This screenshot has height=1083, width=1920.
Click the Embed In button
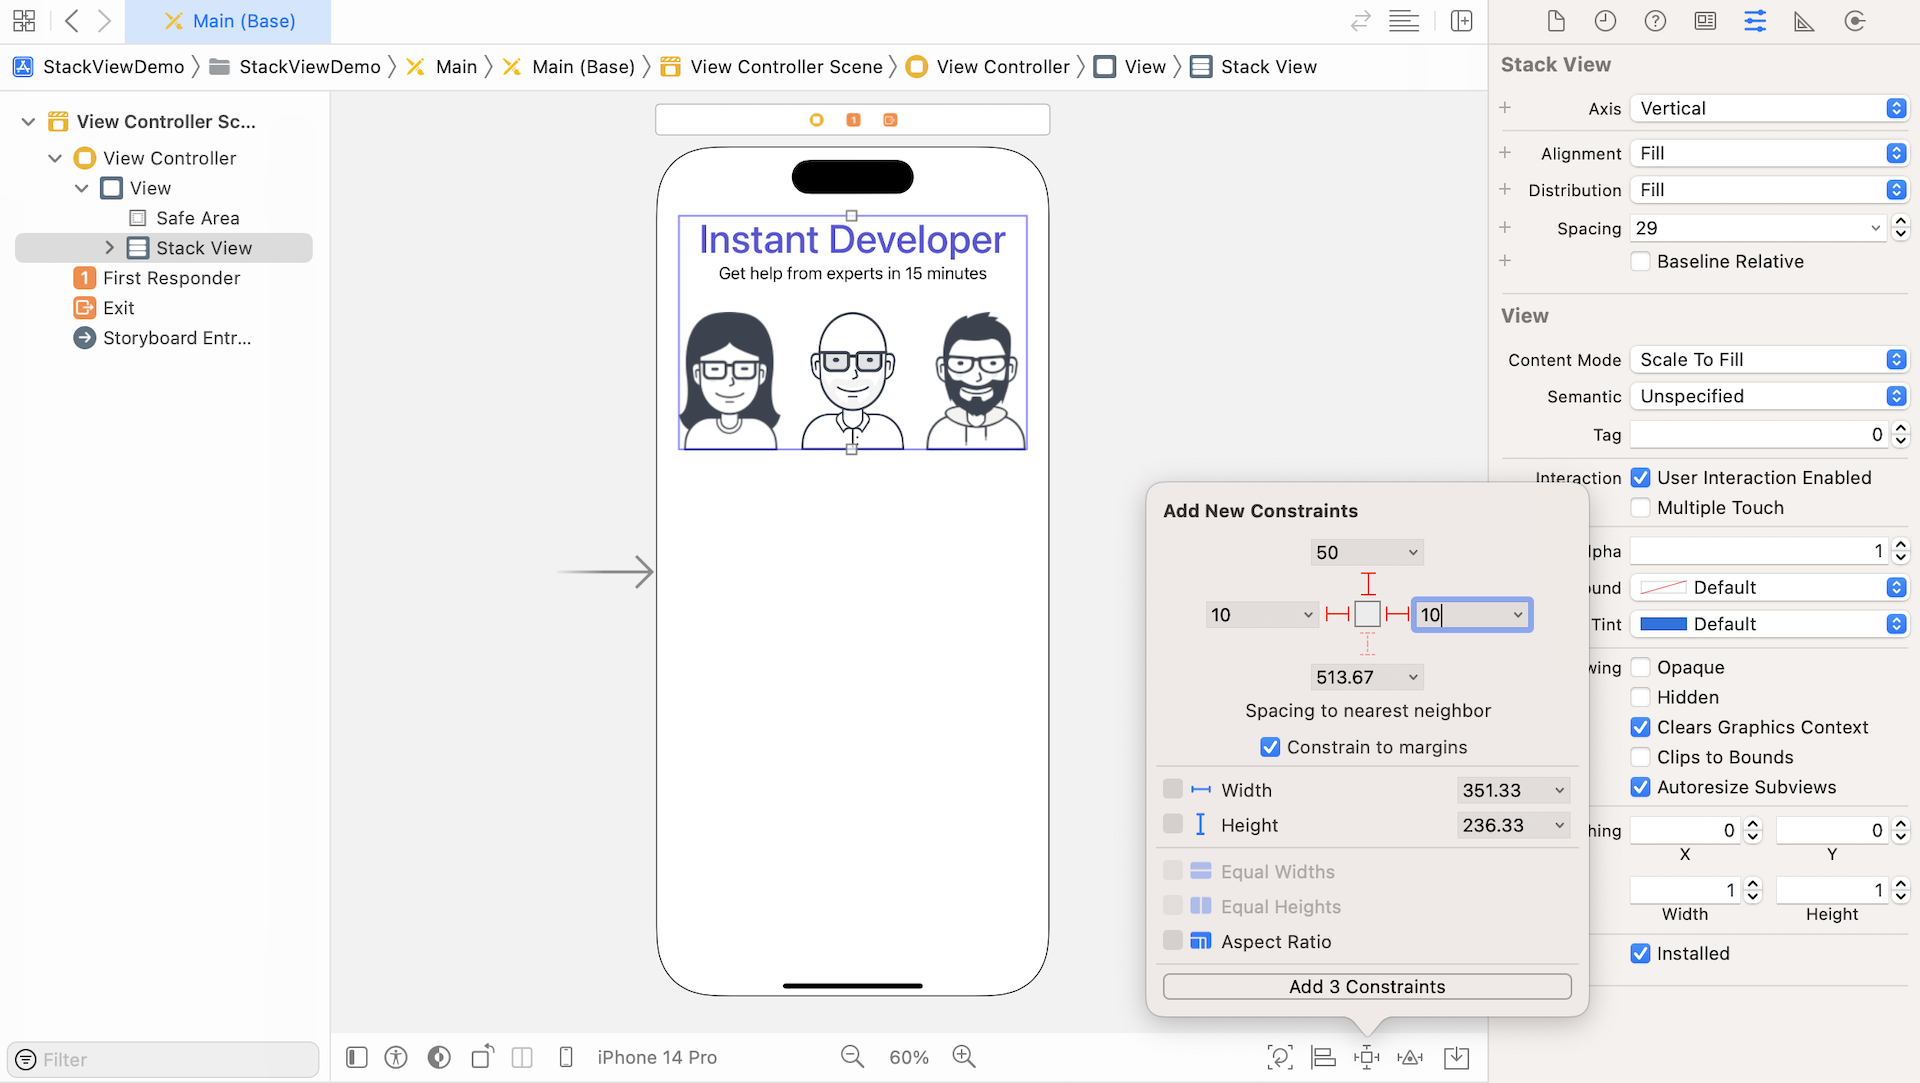(1456, 1057)
